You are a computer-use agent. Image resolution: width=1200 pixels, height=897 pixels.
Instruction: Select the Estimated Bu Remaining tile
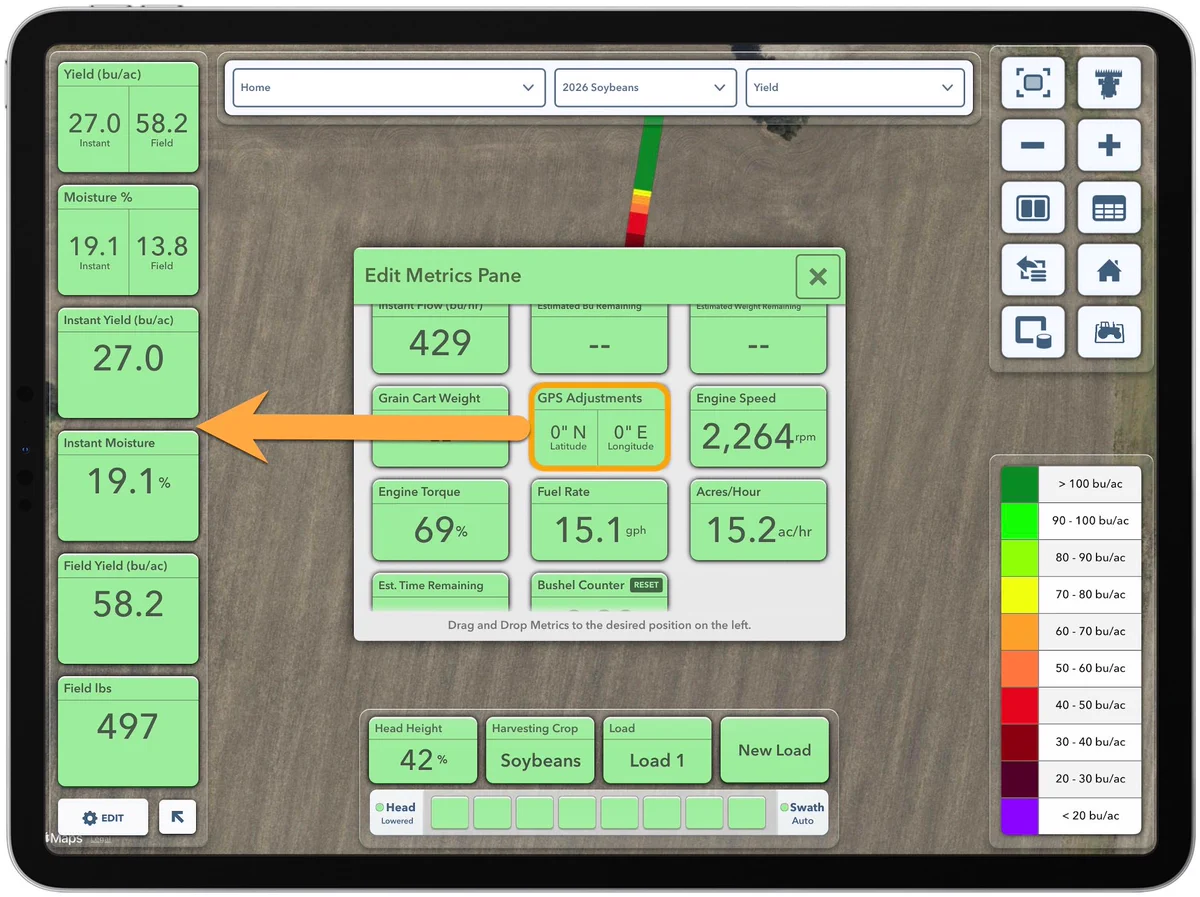click(598, 339)
